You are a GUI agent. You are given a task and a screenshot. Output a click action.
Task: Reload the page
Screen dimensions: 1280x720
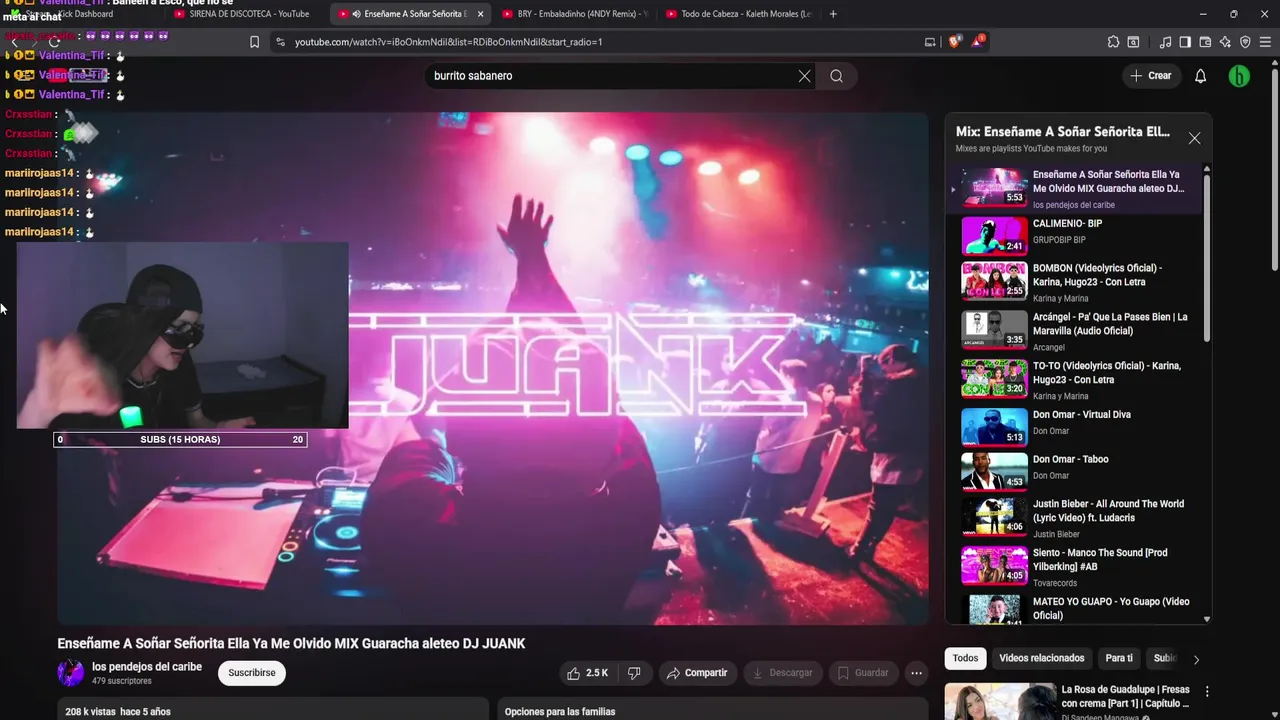54,42
